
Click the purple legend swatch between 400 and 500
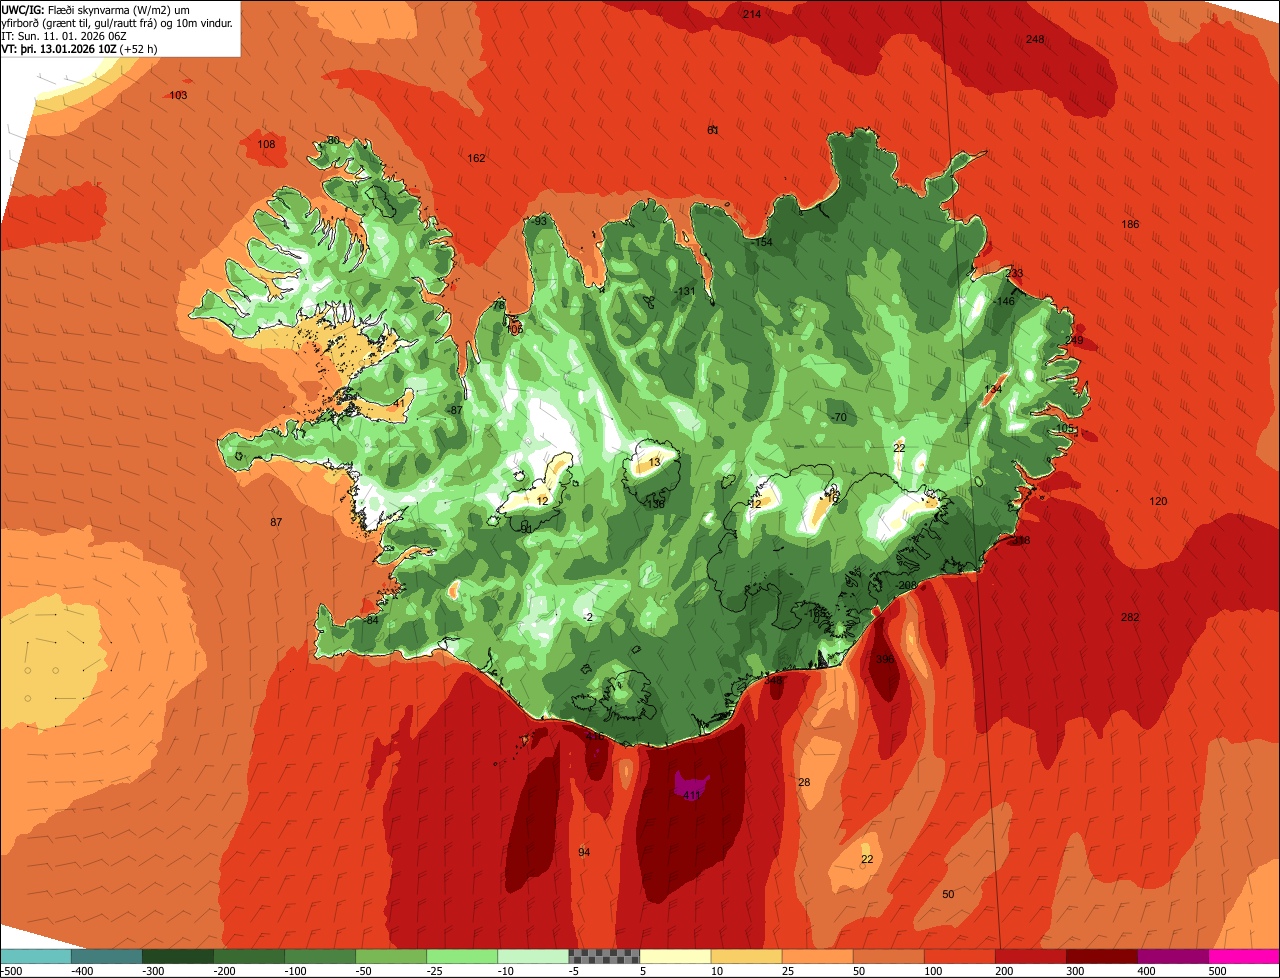(x=1173, y=956)
